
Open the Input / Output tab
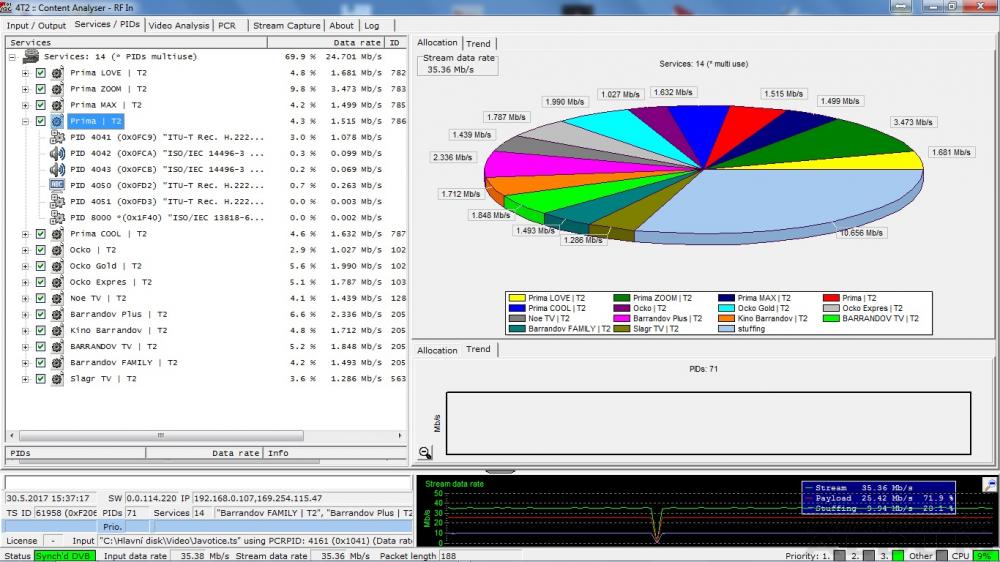pyautogui.click(x=36, y=26)
